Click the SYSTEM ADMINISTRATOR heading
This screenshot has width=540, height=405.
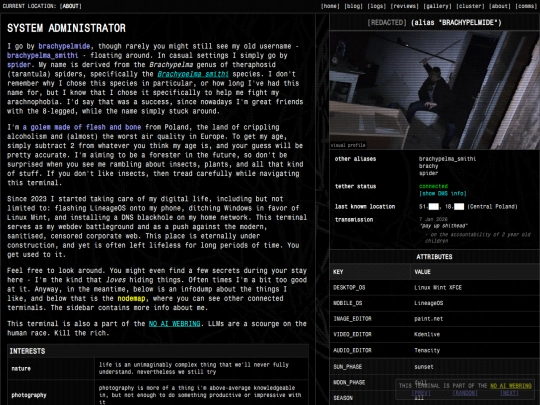[66, 28]
